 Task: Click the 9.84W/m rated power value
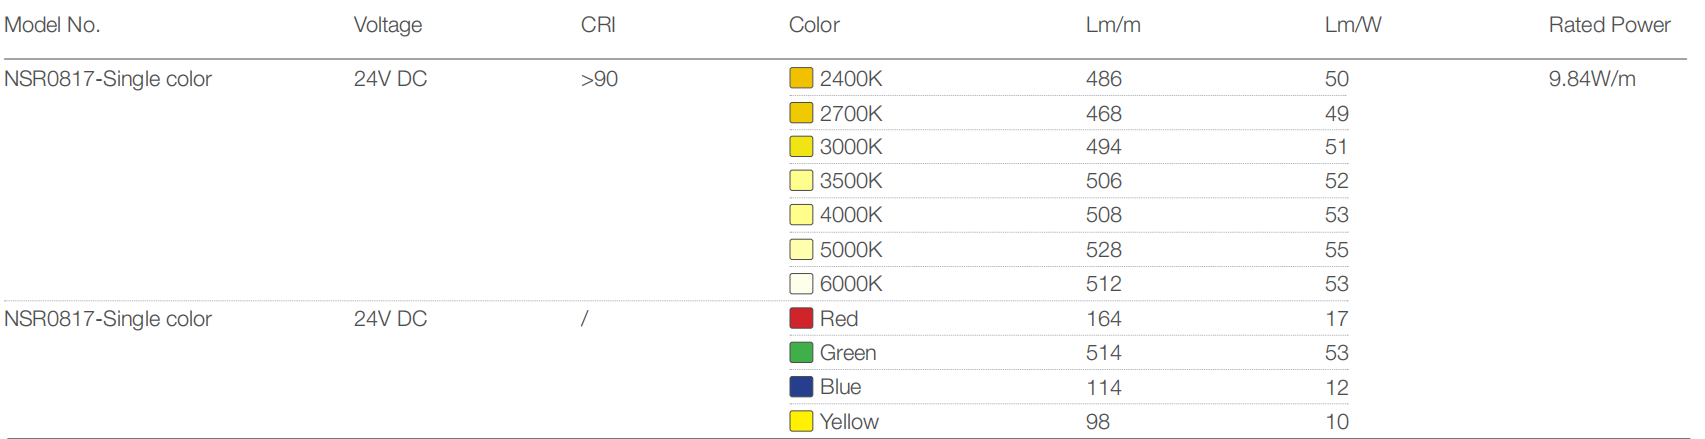1592,79
